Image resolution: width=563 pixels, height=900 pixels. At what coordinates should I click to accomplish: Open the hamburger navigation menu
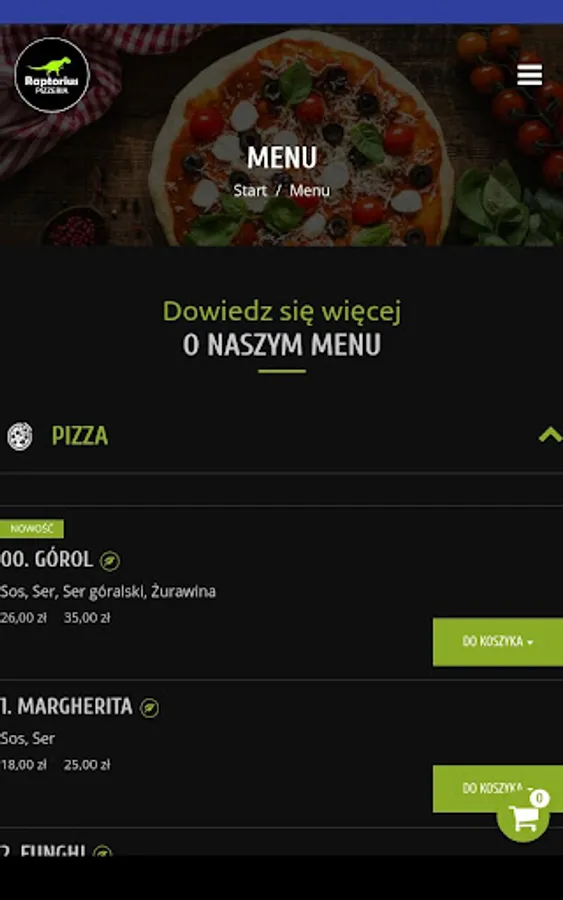pyautogui.click(x=529, y=75)
